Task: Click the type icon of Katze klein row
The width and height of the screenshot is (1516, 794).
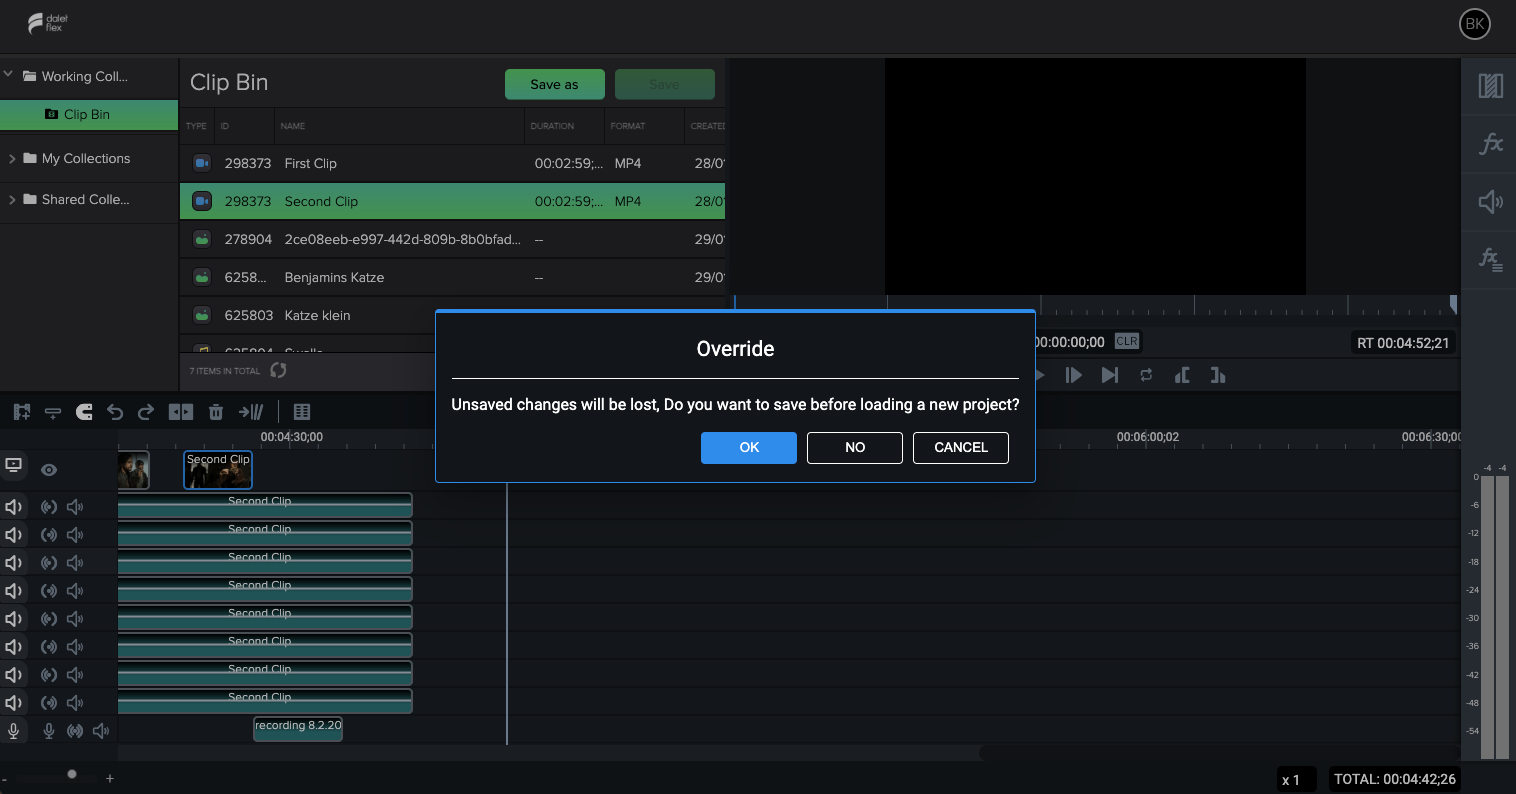Action: coord(202,315)
